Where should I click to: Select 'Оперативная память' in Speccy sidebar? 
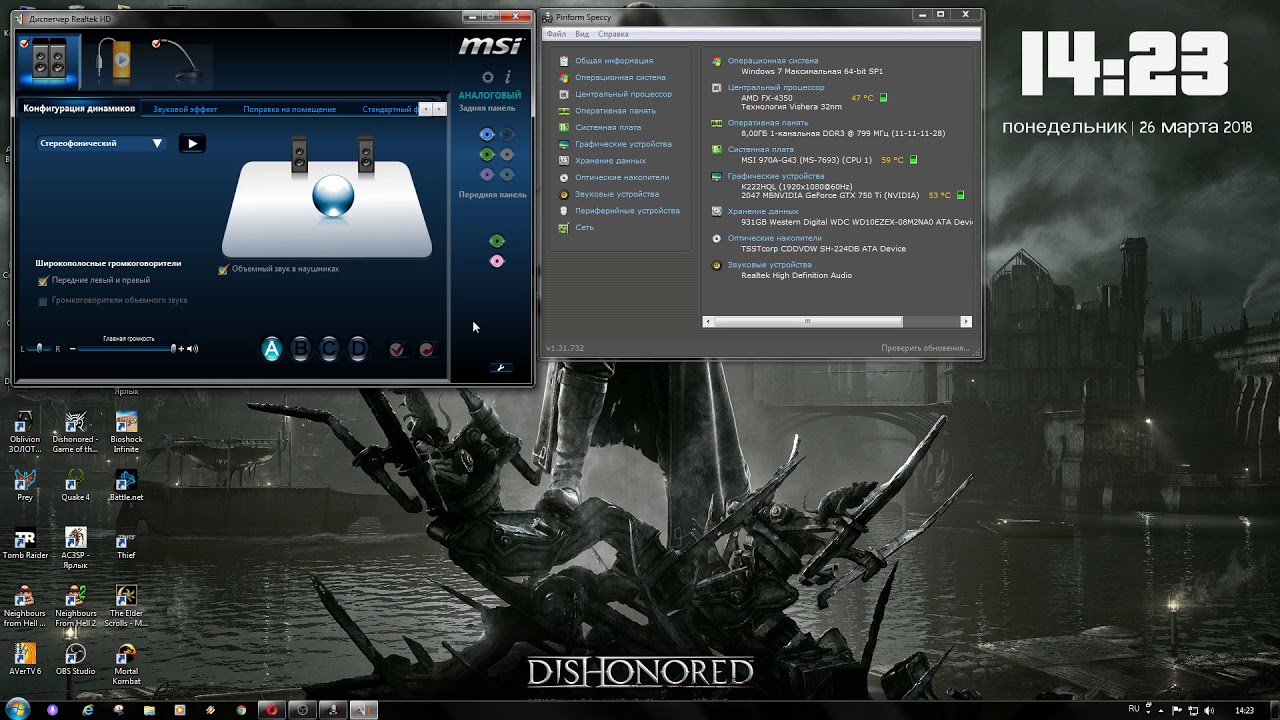point(615,111)
